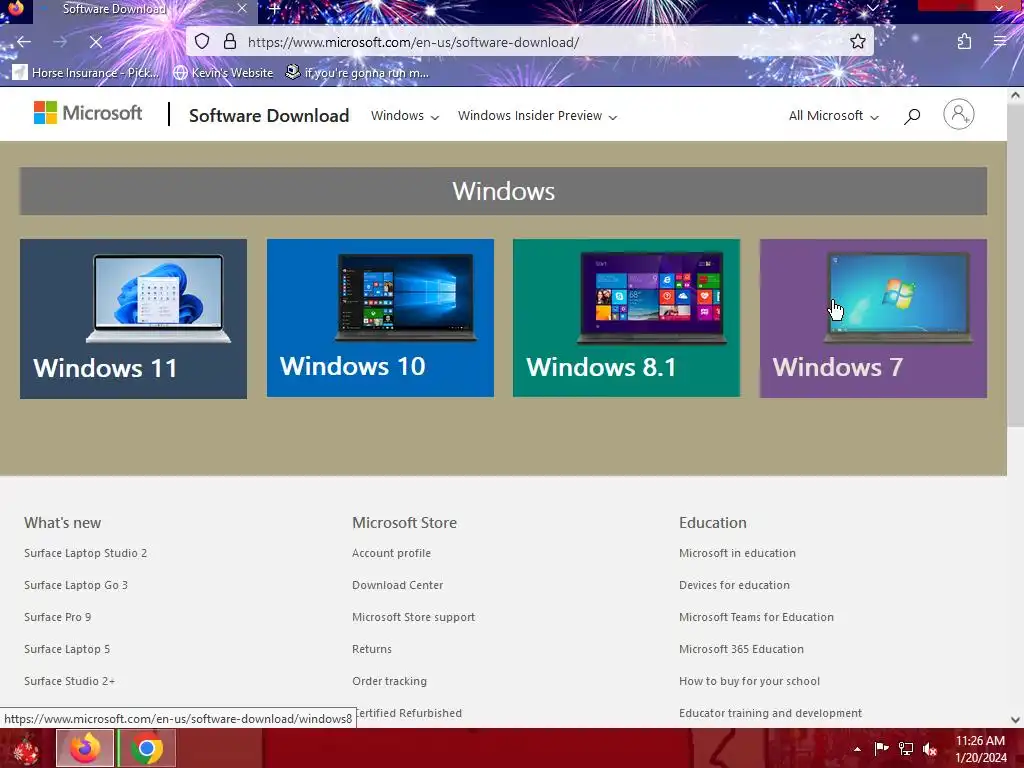Open a new tab with the plus button
This screenshot has width=1024, height=768.
coord(274,9)
